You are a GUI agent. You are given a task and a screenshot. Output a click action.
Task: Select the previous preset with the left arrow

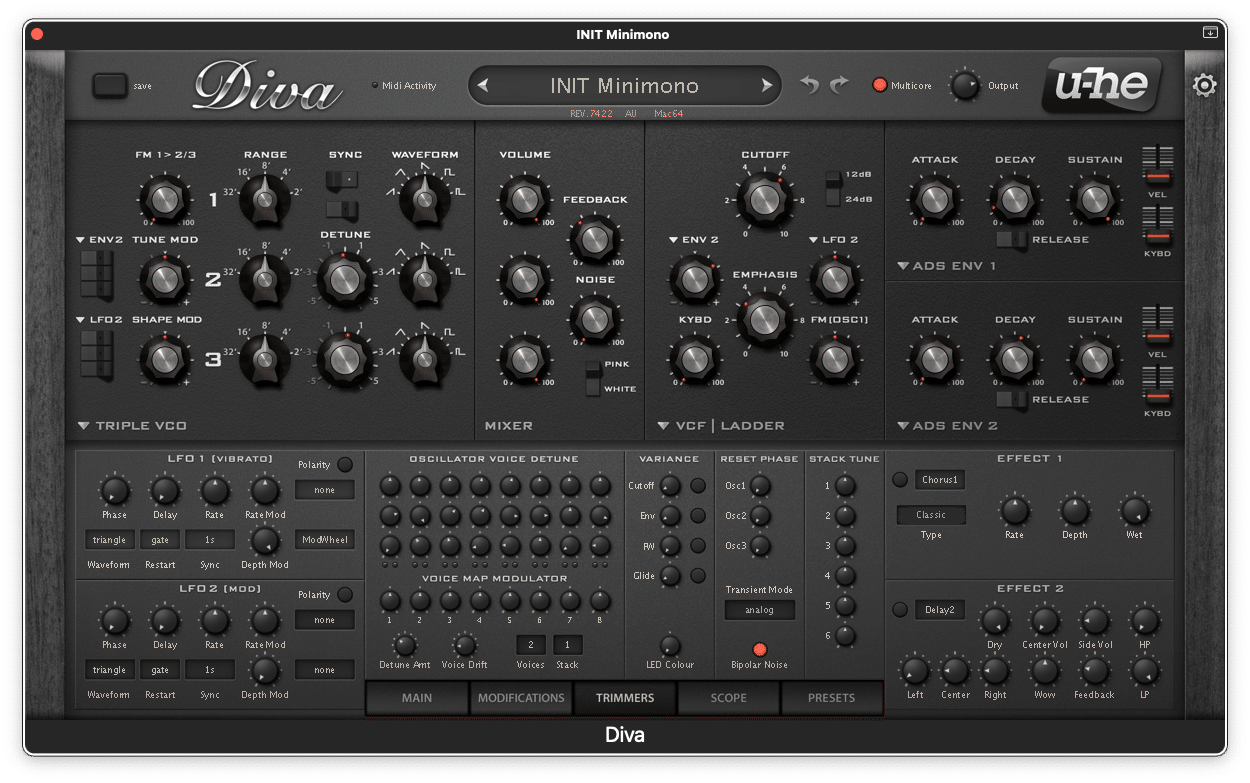coord(483,86)
